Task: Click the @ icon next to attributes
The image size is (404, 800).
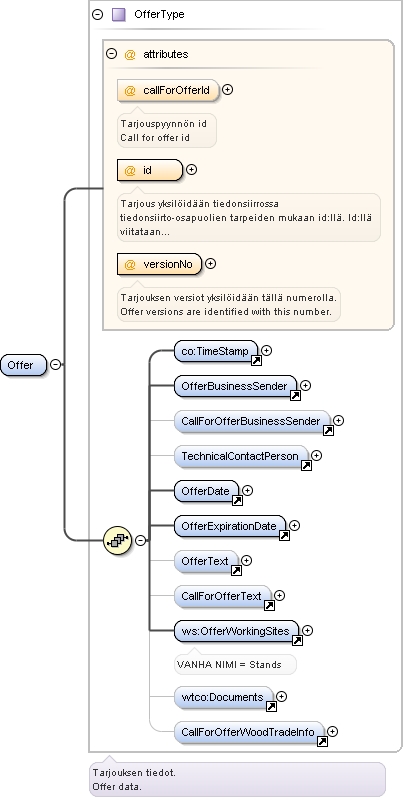Action: (130, 54)
